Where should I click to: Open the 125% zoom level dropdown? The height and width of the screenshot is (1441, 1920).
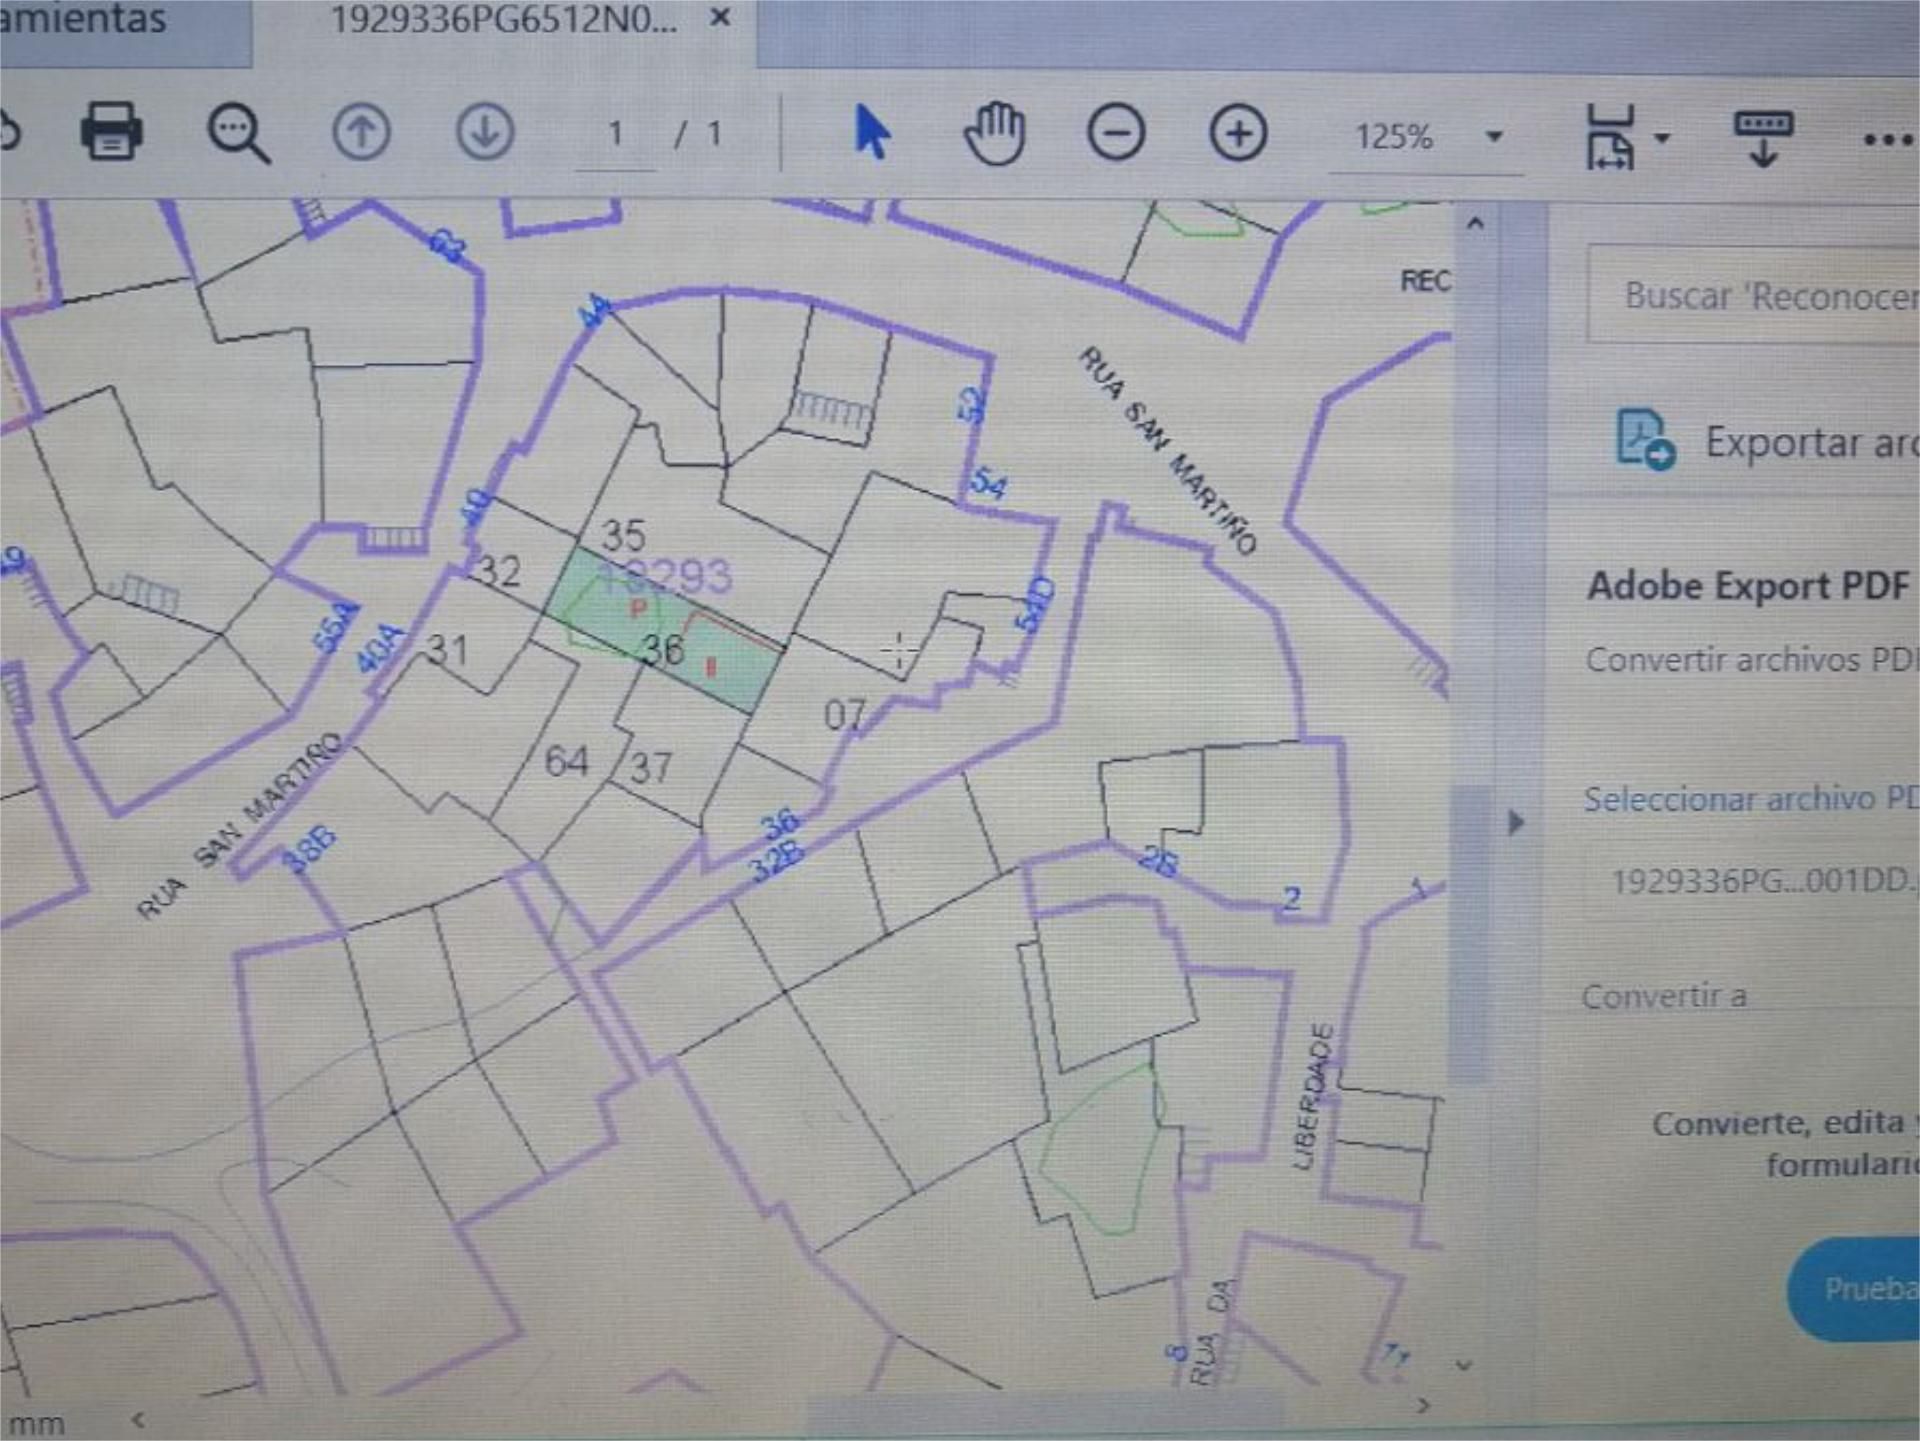[1426, 137]
